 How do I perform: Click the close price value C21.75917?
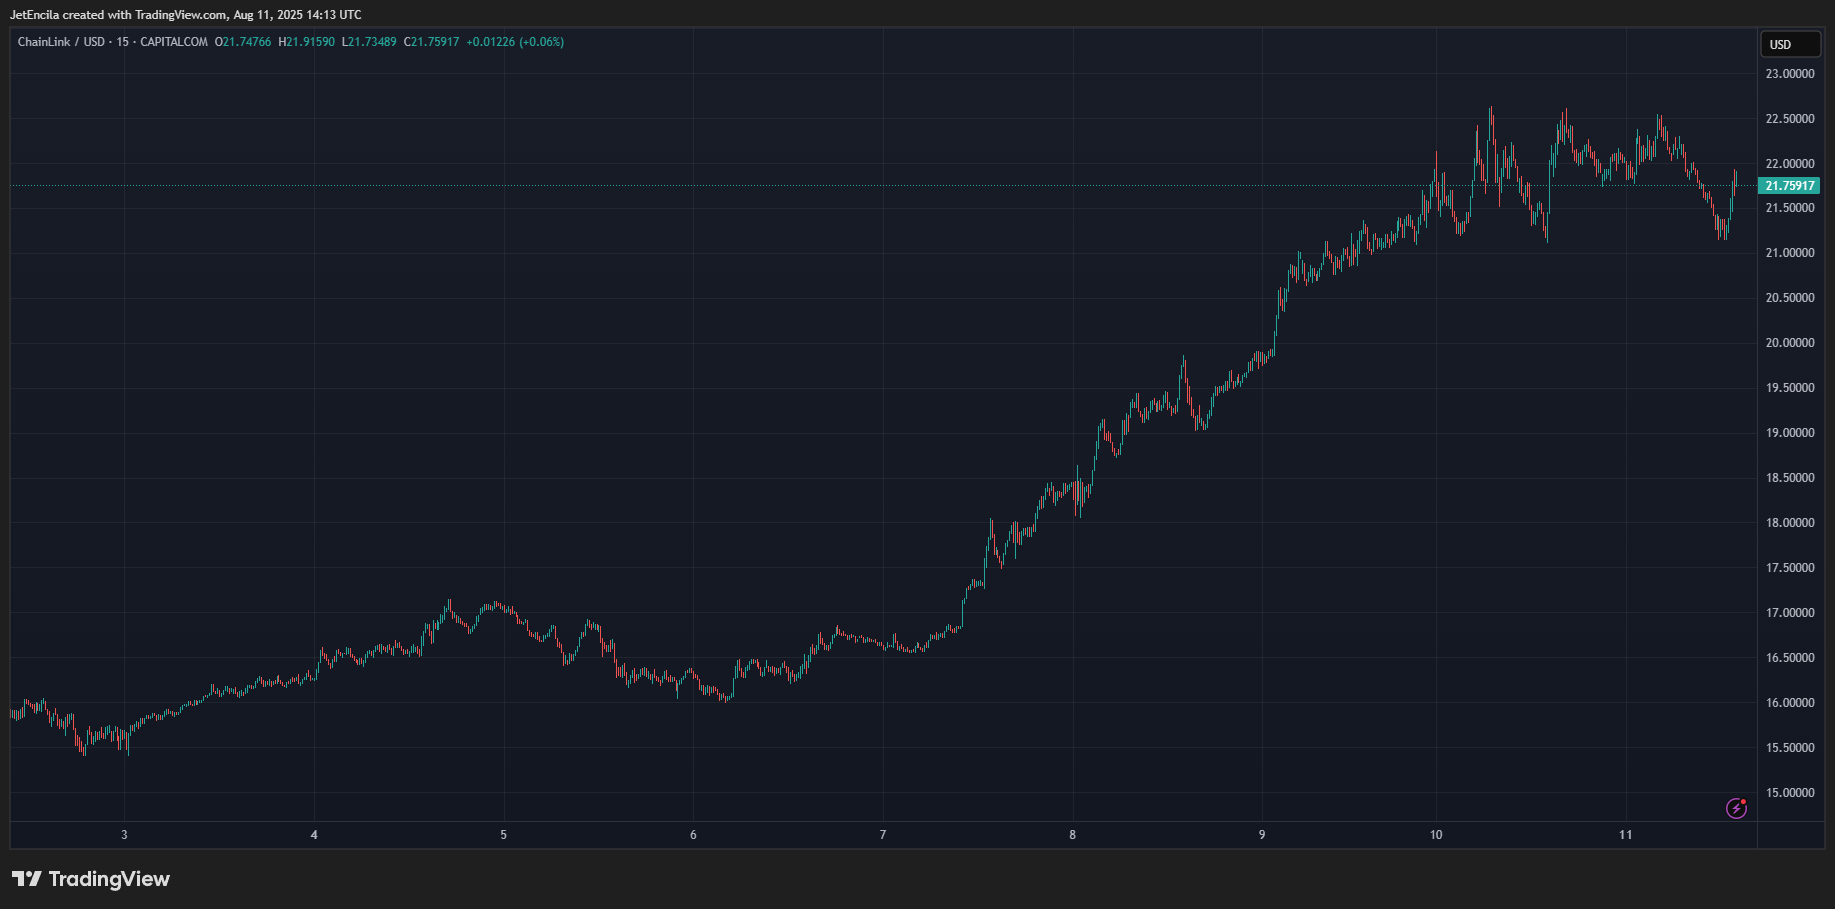pos(430,42)
